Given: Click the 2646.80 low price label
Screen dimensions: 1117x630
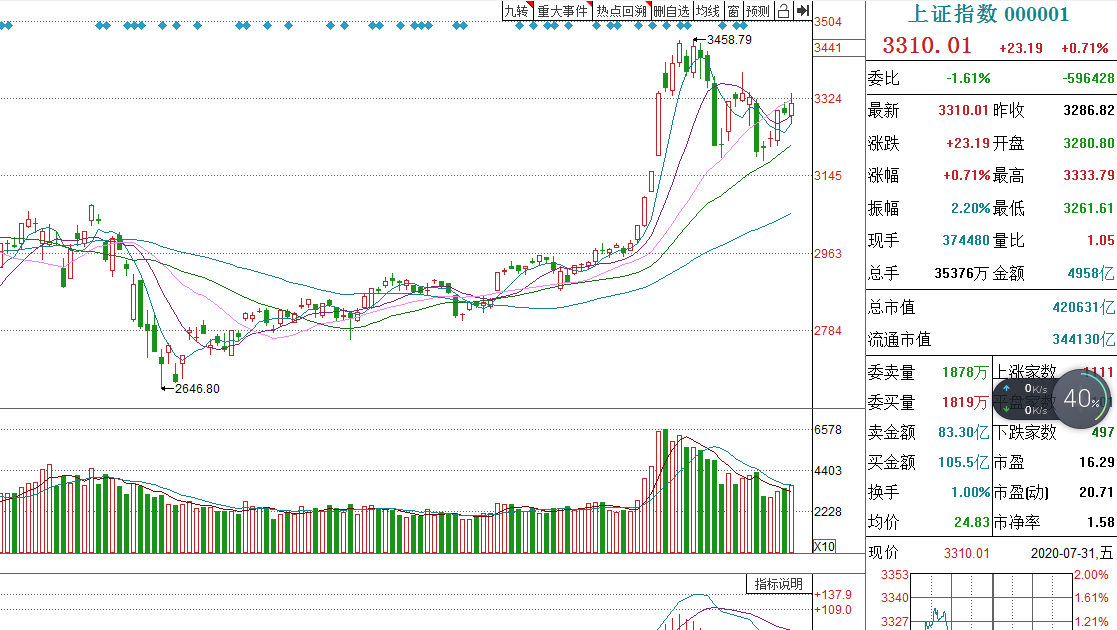Looking at the screenshot, I should tap(197, 388).
